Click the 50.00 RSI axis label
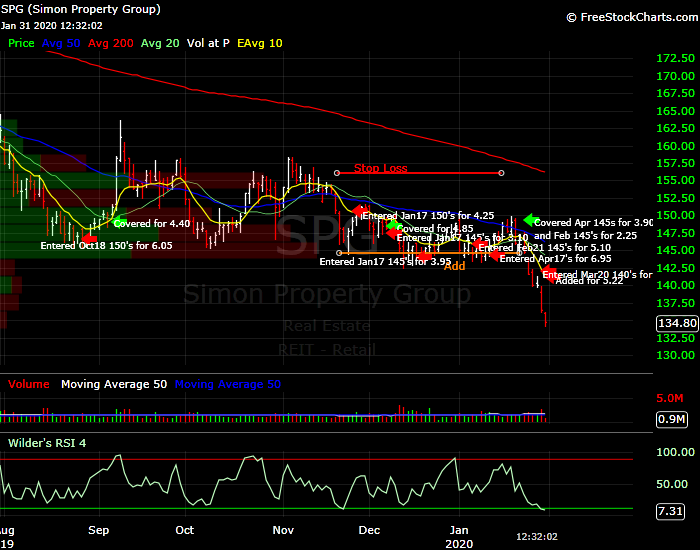700x550 pixels. 672,484
